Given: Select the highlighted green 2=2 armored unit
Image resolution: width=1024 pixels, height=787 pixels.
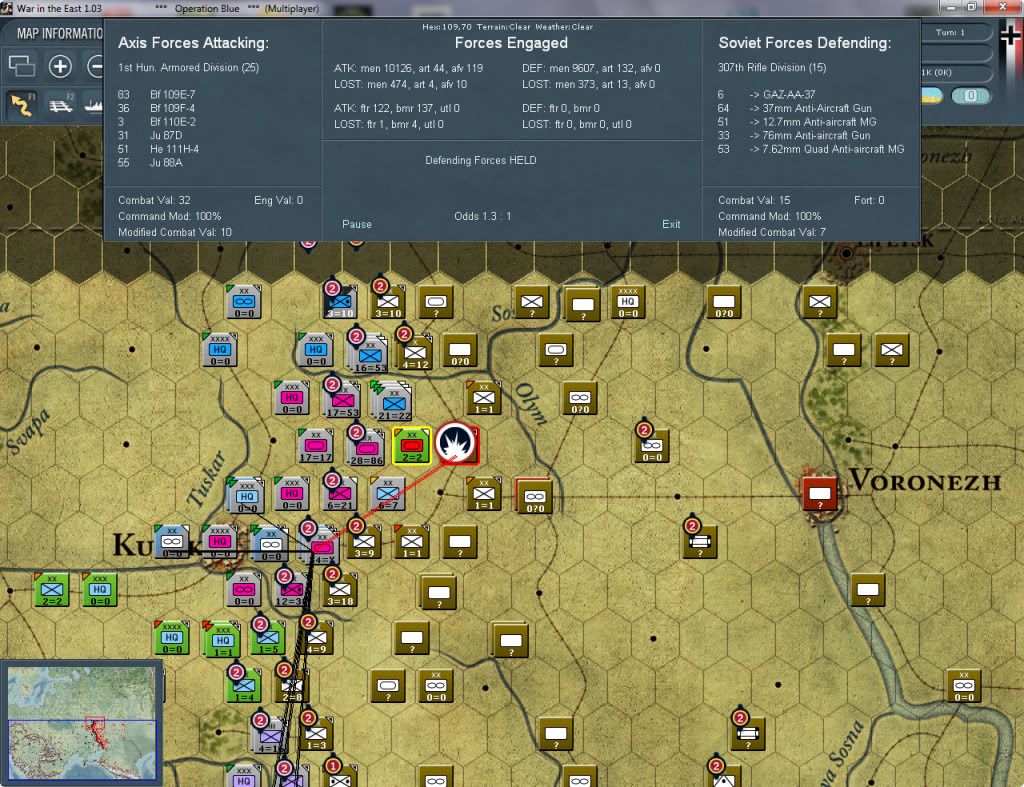Looking at the screenshot, I should [411, 446].
